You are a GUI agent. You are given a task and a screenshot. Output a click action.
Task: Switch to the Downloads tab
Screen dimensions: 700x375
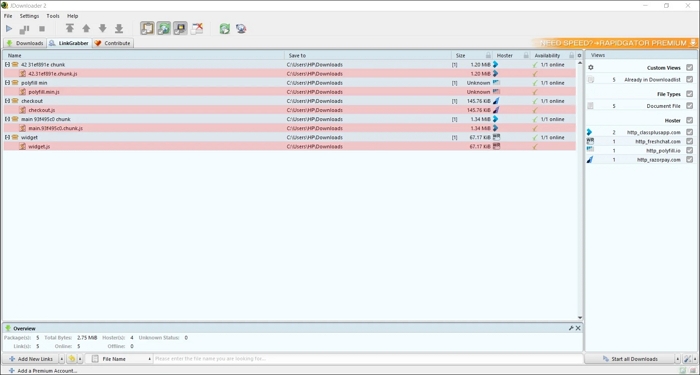coord(25,43)
